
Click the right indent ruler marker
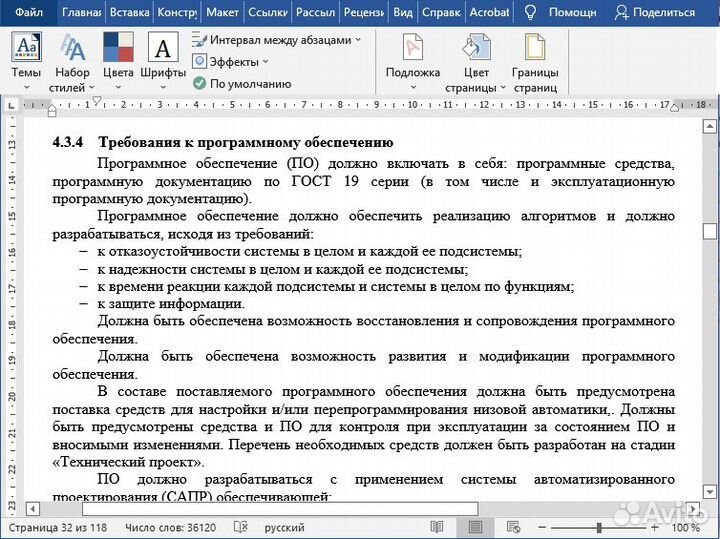click(x=674, y=107)
